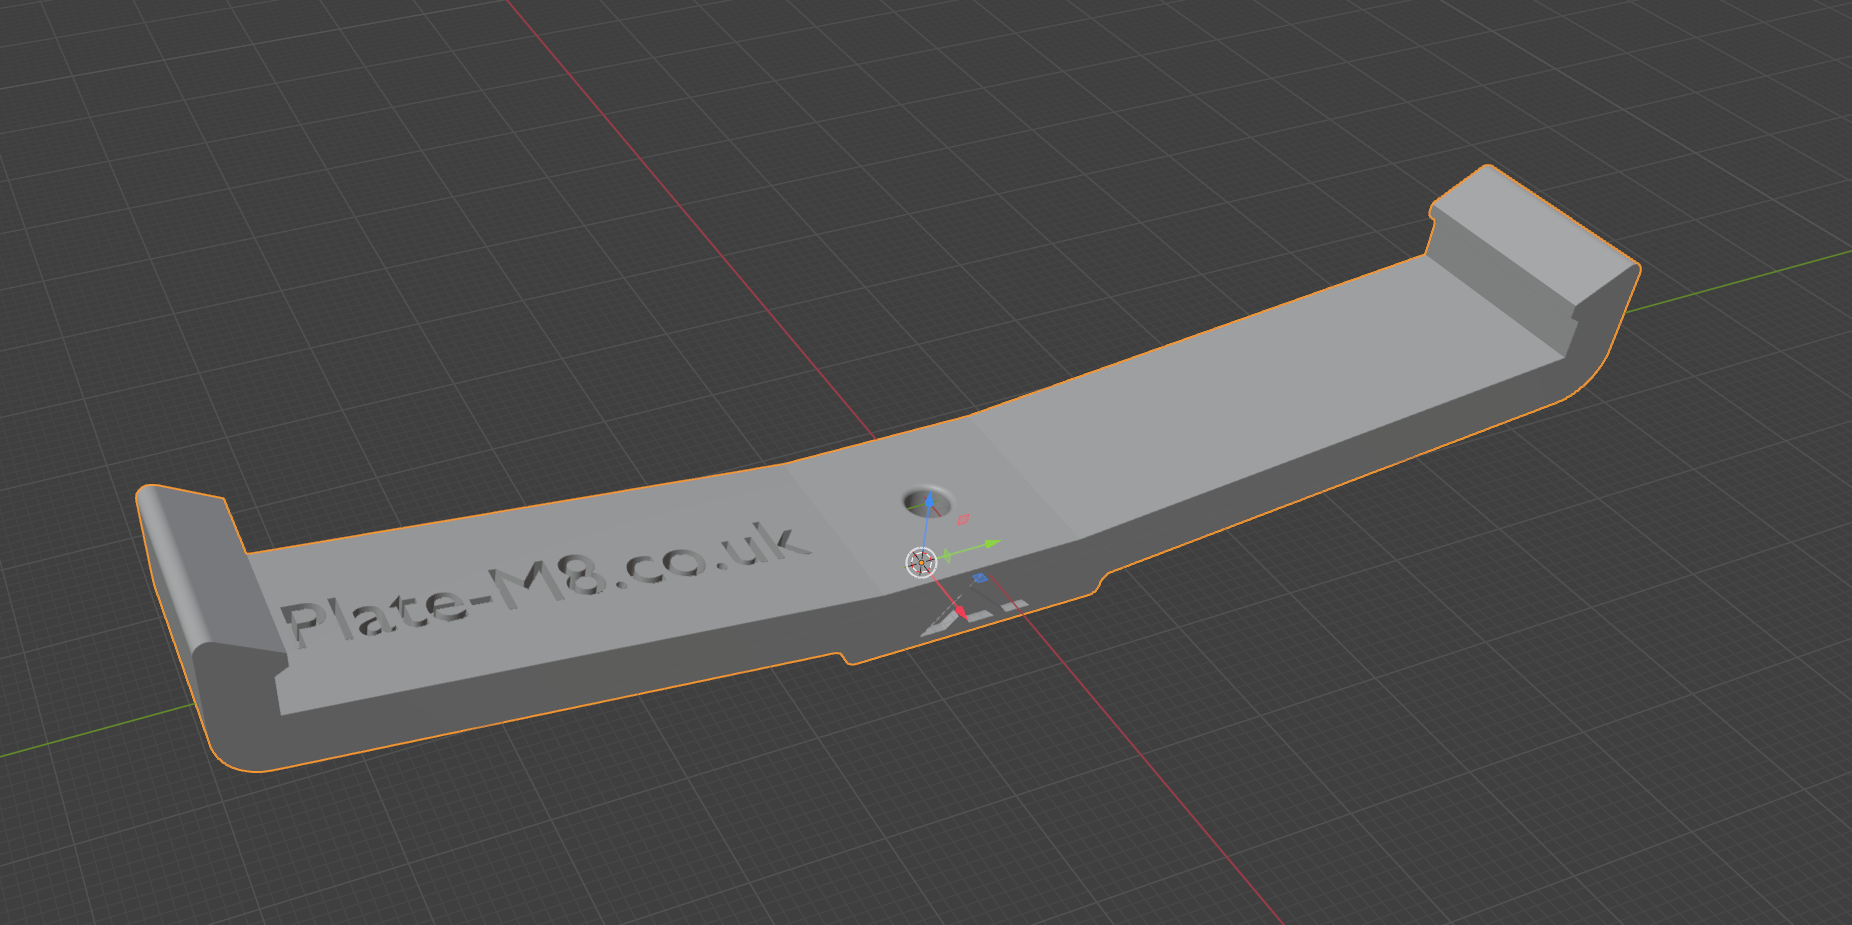The image size is (1852, 925).
Task: Click the embossed Plate-M8.co.uk text
Action: point(545,585)
